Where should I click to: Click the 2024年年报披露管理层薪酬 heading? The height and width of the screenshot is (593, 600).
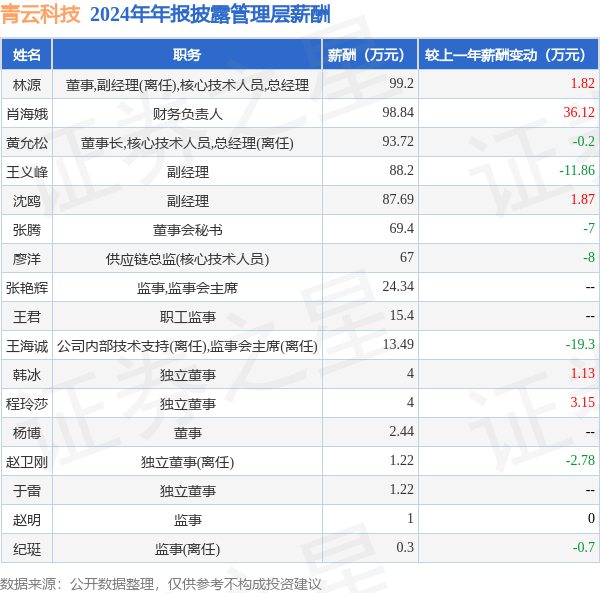[210, 15]
